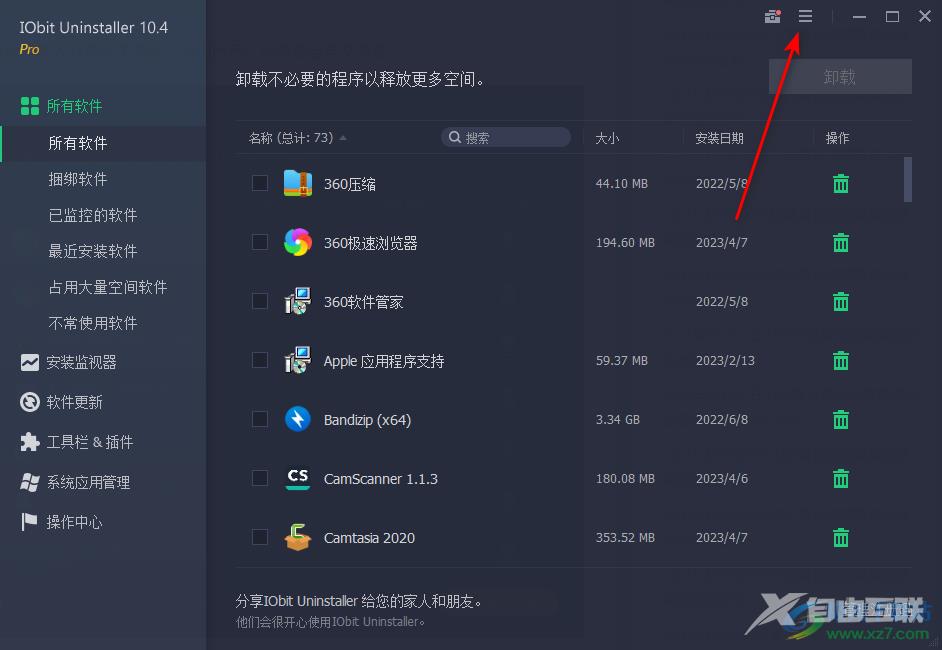Click the 2023/2/13 install date

pyautogui.click(x=725, y=360)
